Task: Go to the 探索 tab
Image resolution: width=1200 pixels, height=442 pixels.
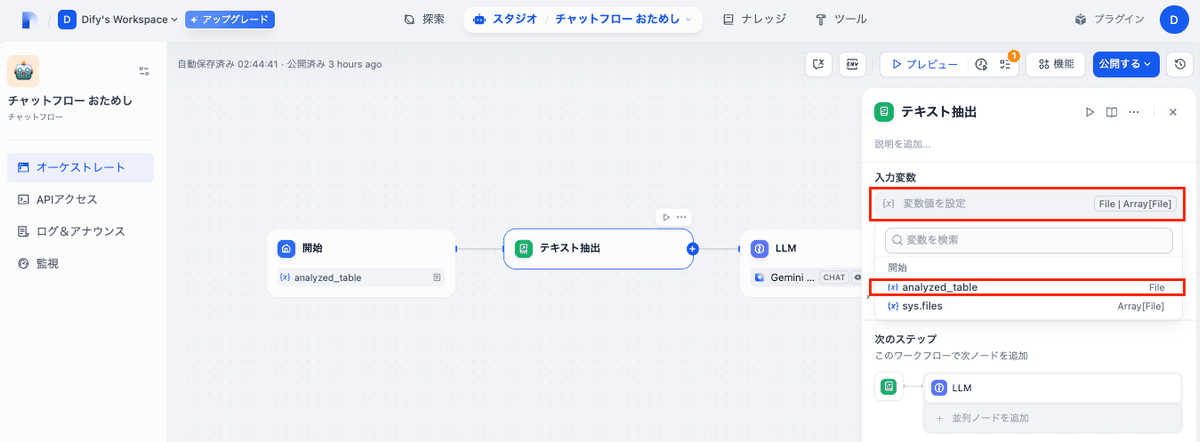Action: click(x=425, y=19)
